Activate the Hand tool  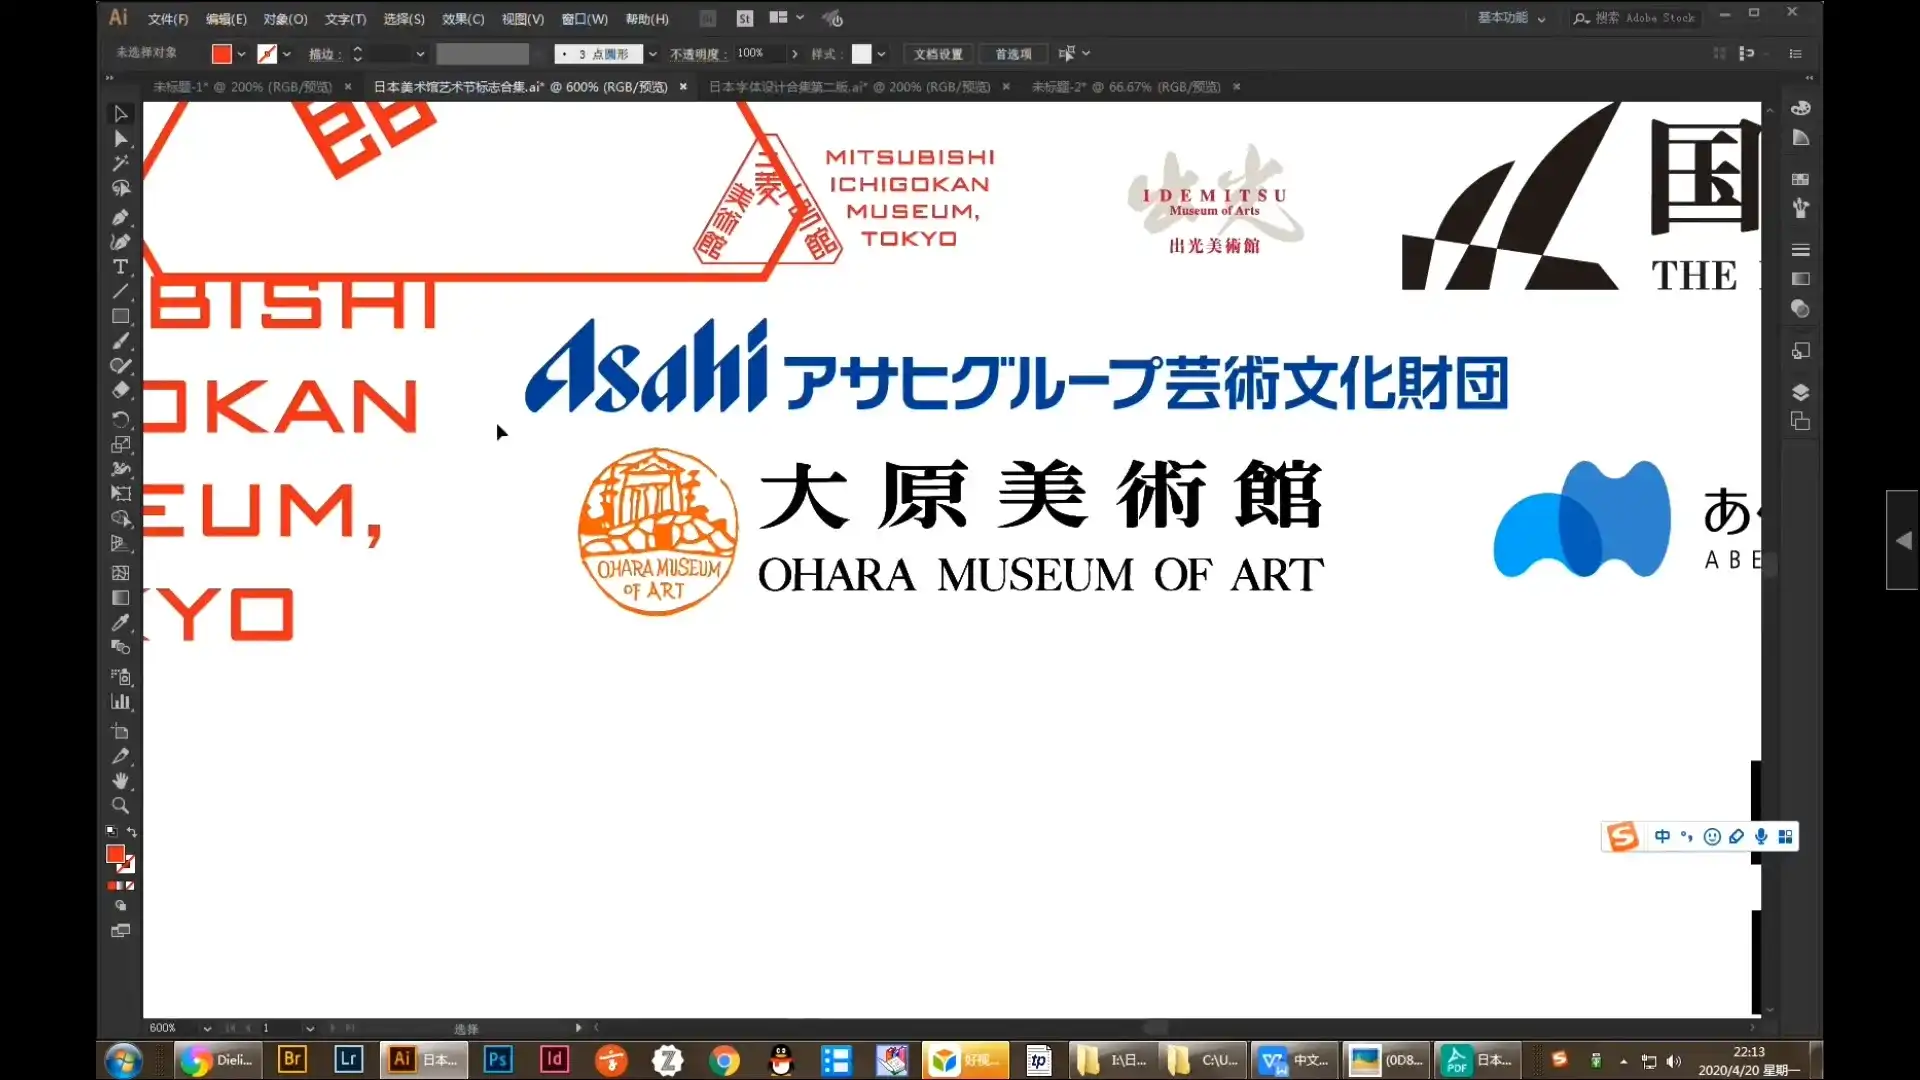120,781
